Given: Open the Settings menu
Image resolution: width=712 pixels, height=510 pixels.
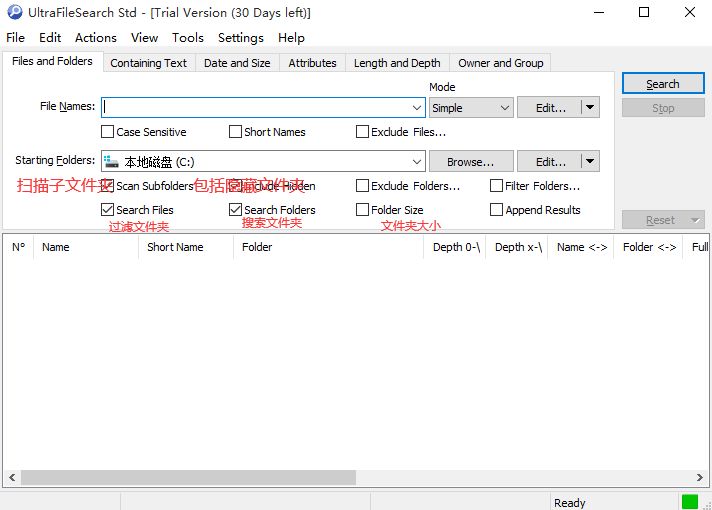Looking at the screenshot, I should click(241, 38).
